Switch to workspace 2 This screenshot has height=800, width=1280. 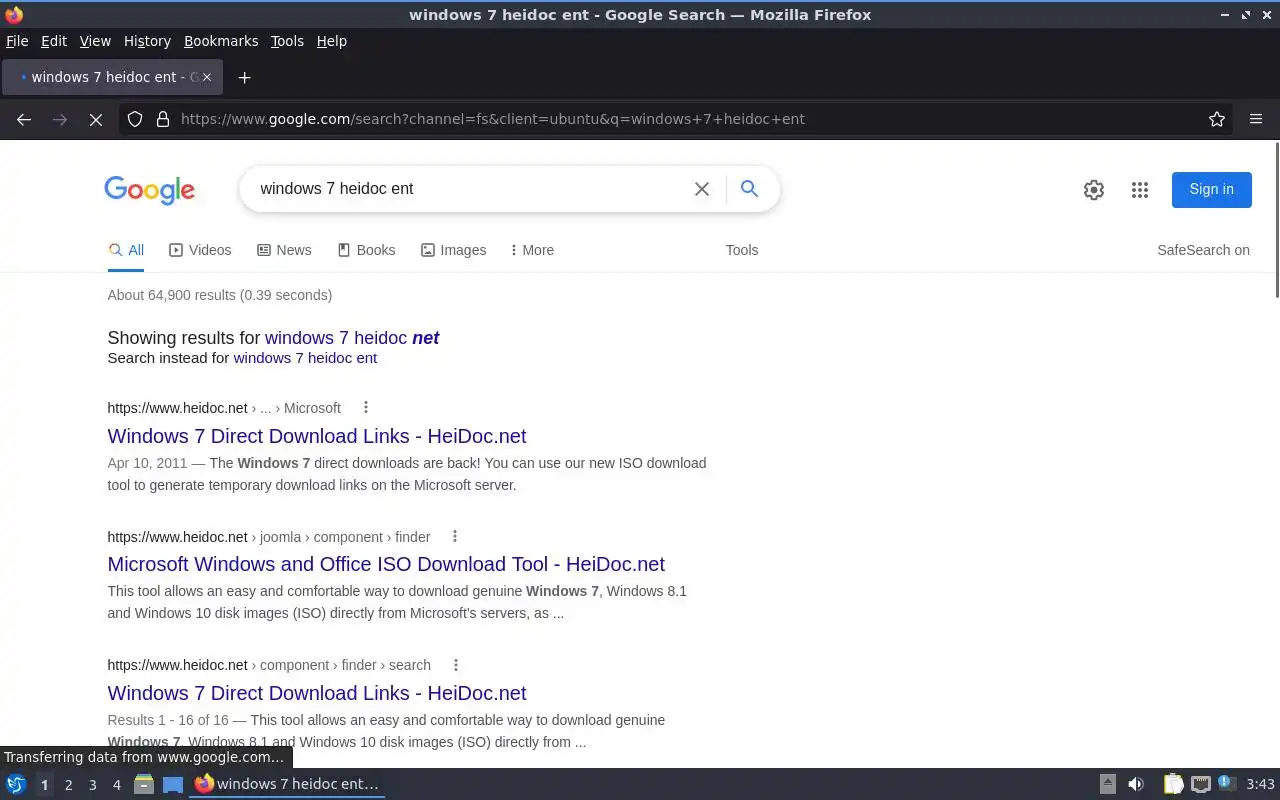click(68, 785)
